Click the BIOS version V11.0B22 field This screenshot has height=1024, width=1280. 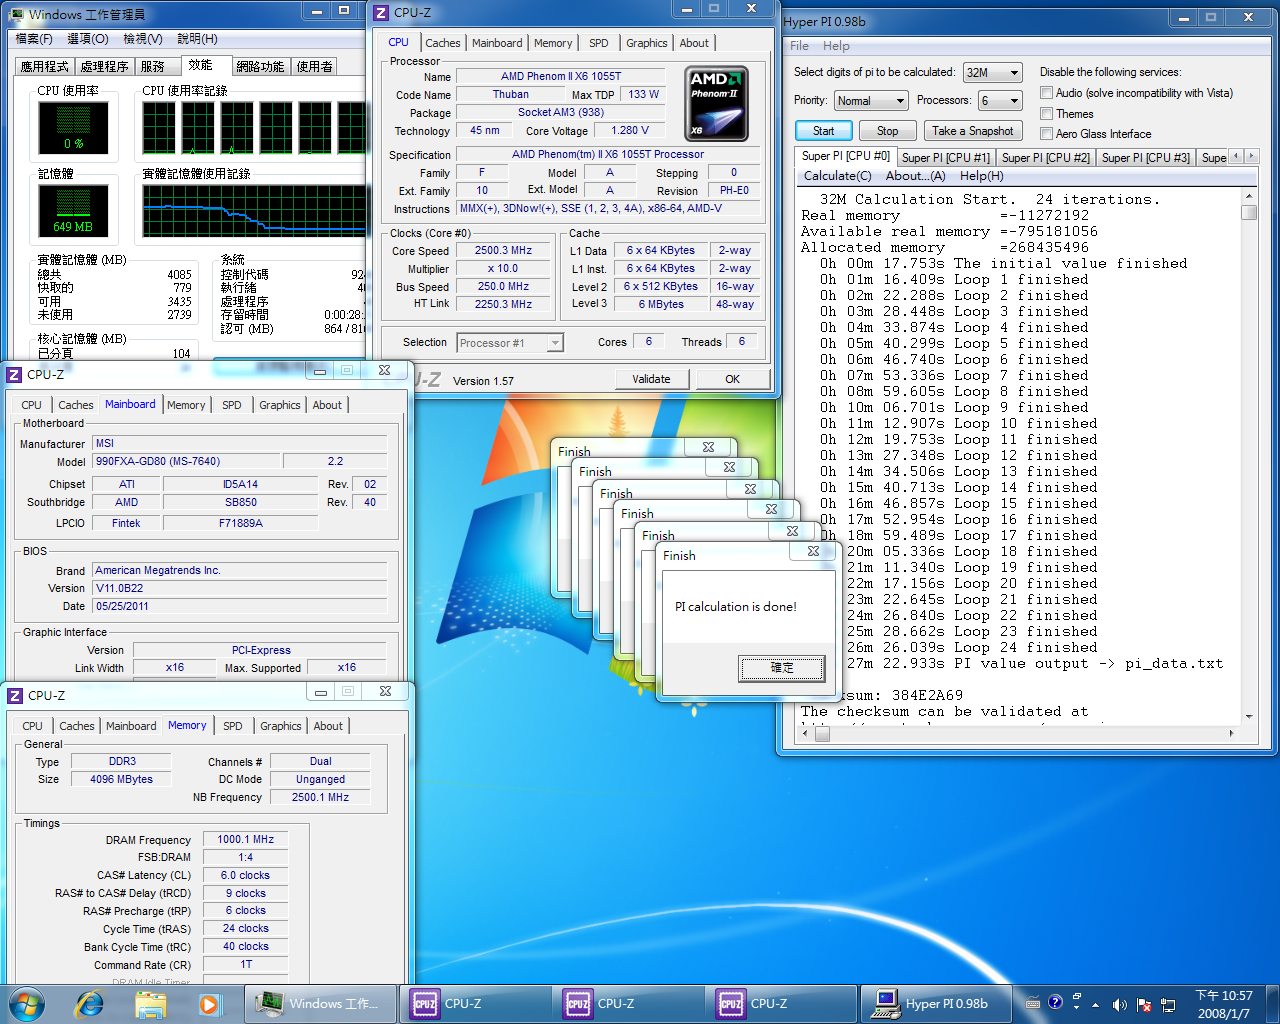[239, 588]
